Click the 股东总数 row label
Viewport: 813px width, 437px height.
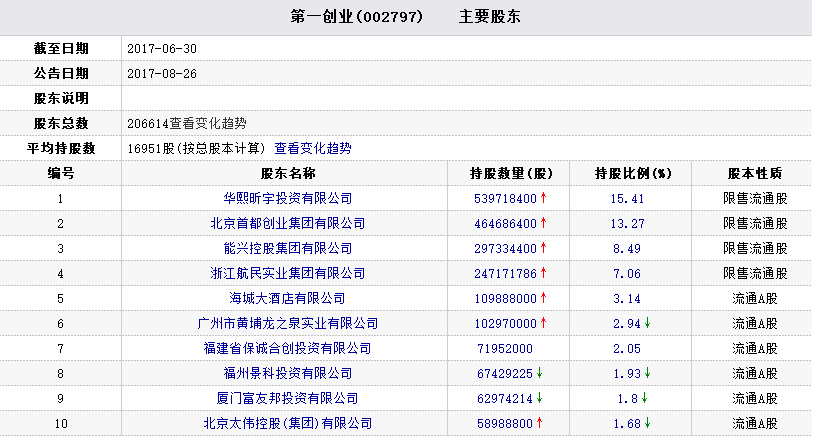[61, 124]
